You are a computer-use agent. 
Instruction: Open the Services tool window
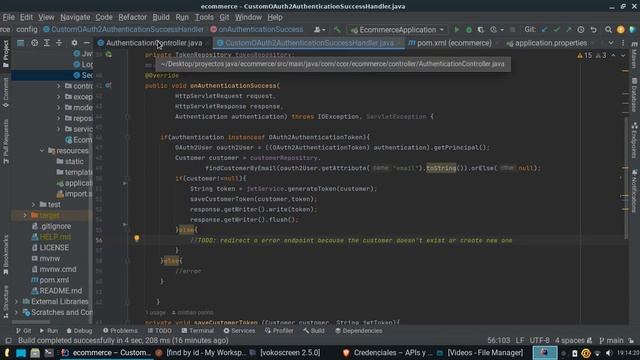(x=240, y=331)
